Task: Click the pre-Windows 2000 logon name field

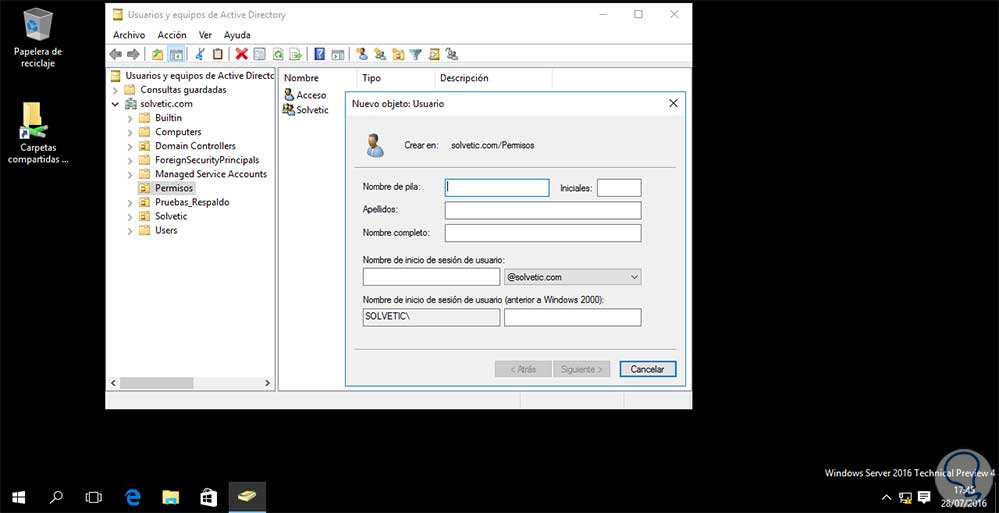Action: click(572, 317)
